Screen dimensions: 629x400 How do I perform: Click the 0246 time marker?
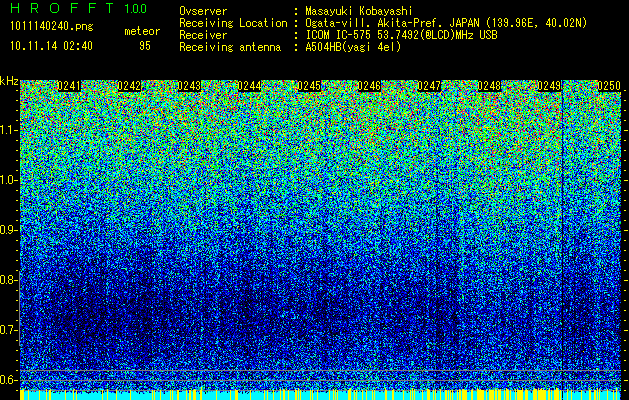coord(369,86)
